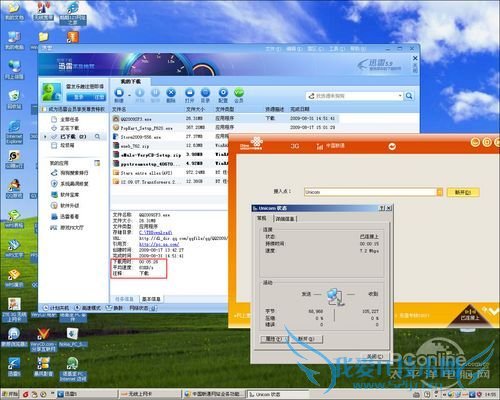Open the storage directory link in file details
The width and height of the screenshot is (500, 400).
coord(155,232)
